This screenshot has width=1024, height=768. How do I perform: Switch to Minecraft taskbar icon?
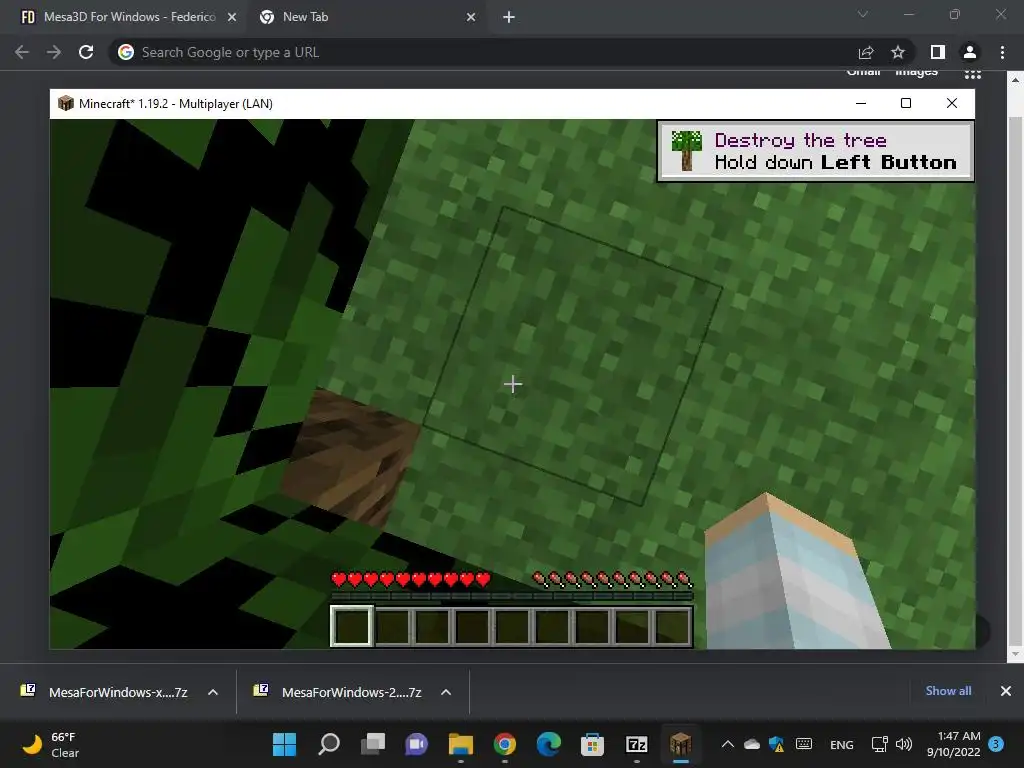[x=680, y=744]
